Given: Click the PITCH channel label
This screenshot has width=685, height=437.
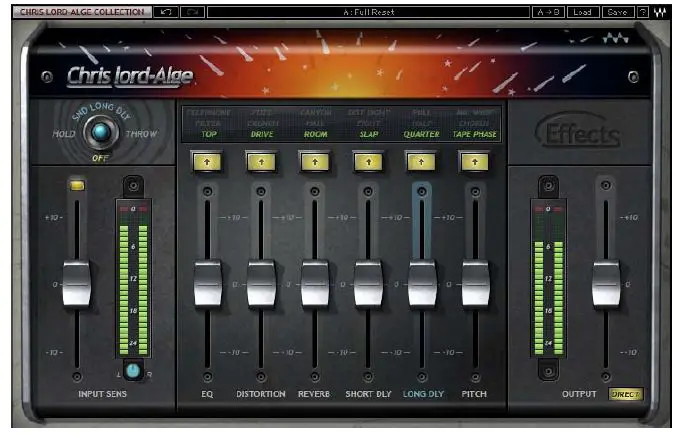Looking at the screenshot, I should pyautogui.click(x=474, y=394).
